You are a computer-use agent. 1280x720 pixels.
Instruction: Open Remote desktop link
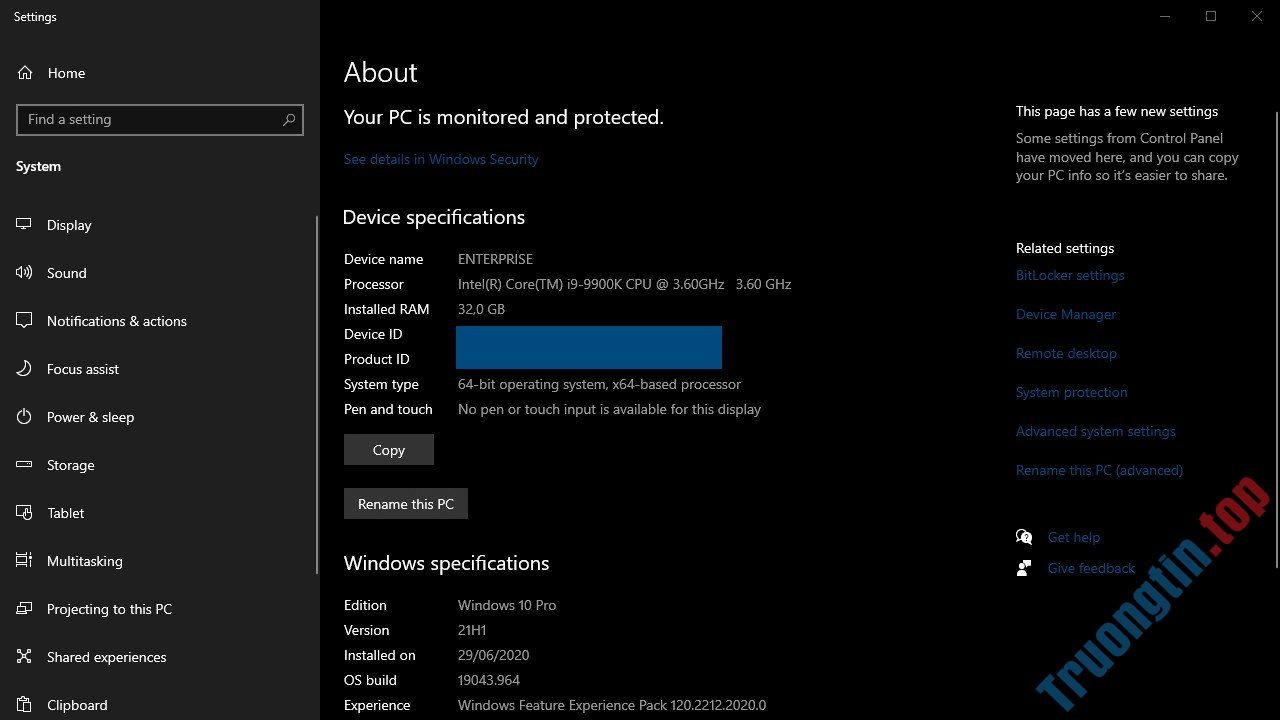click(x=1066, y=353)
